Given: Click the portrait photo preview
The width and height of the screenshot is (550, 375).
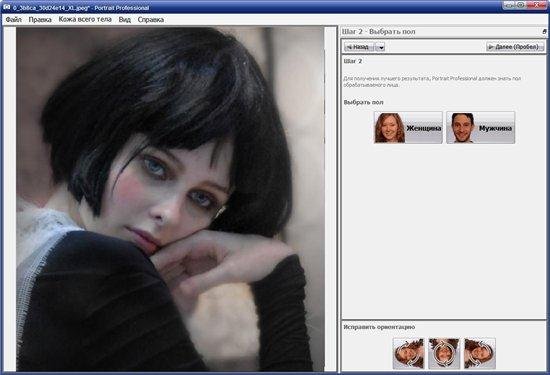Looking at the screenshot, I should tap(170, 199).
